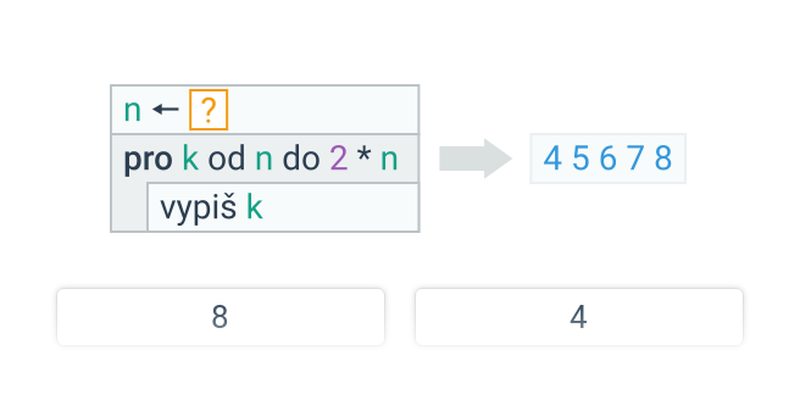Click the purple number 2 in loop
This screenshot has width=800, height=400.
pyautogui.click(x=338, y=159)
